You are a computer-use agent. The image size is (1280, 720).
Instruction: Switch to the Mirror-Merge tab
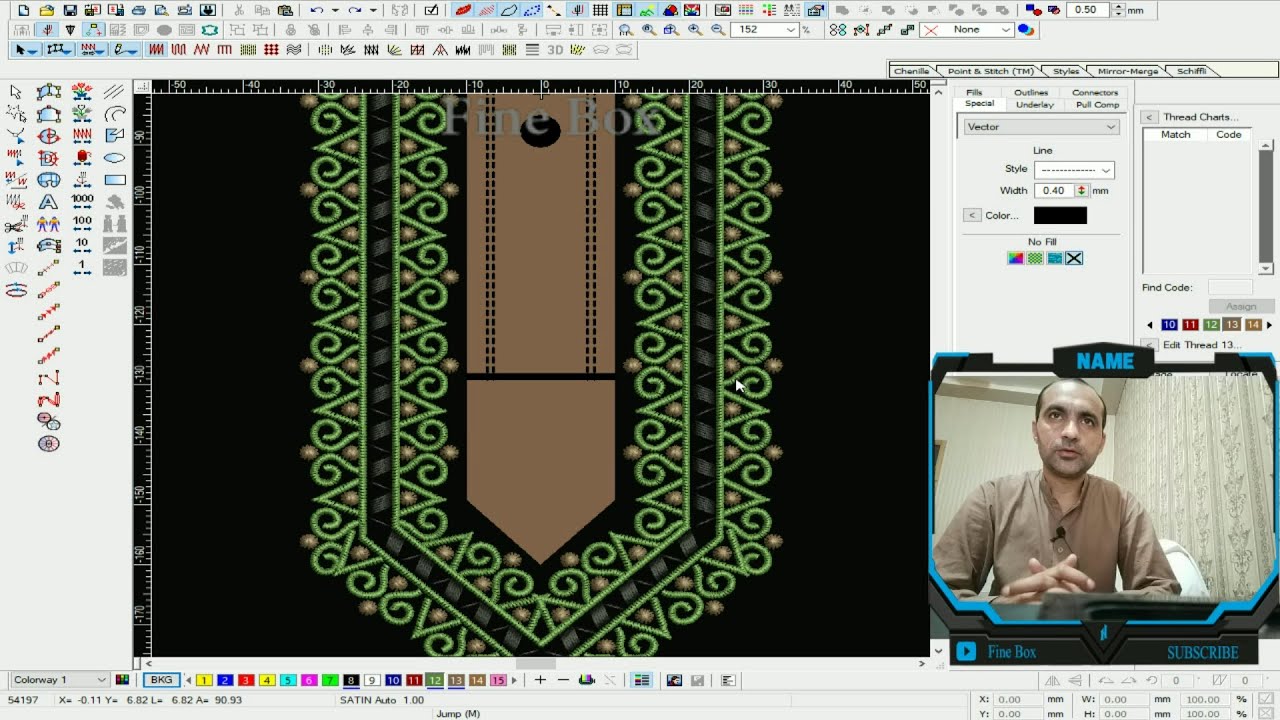(x=1127, y=71)
